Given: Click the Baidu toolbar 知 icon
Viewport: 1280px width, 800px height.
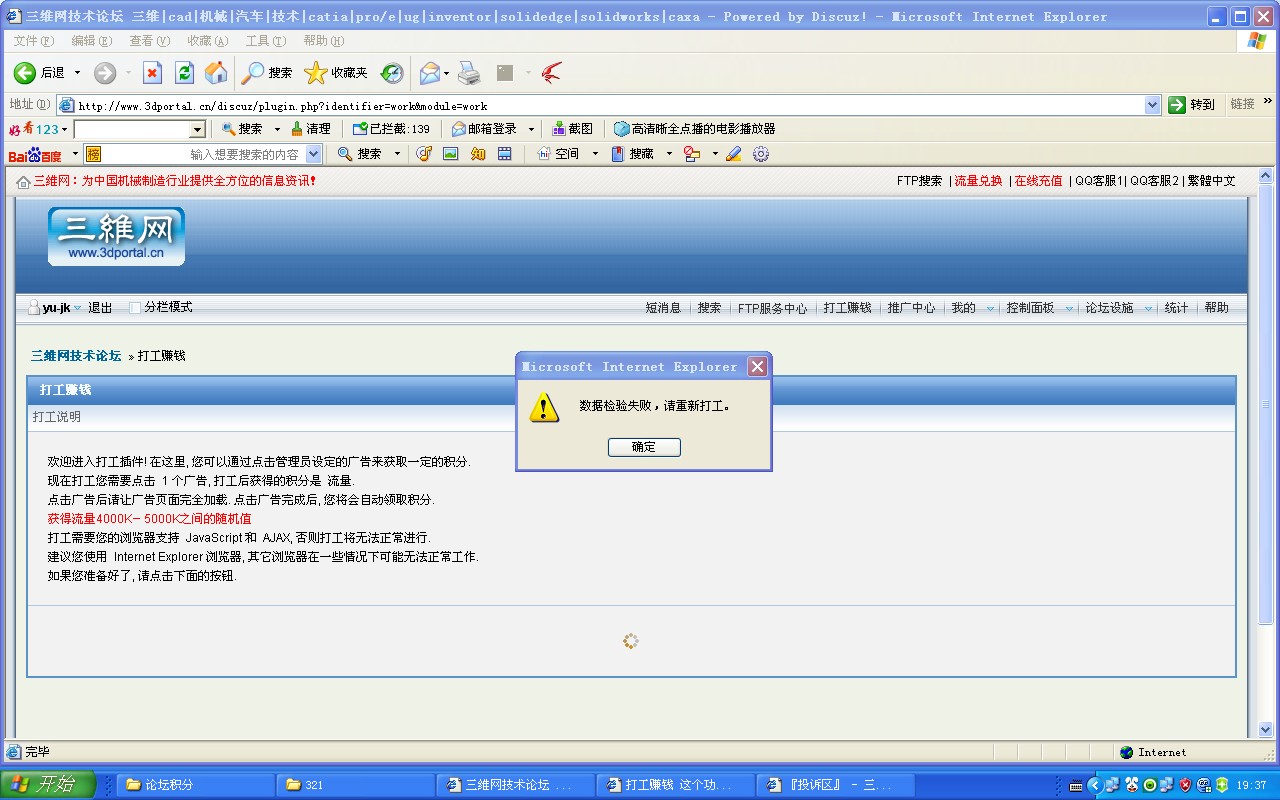Looking at the screenshot, I should tap(478, 154).
